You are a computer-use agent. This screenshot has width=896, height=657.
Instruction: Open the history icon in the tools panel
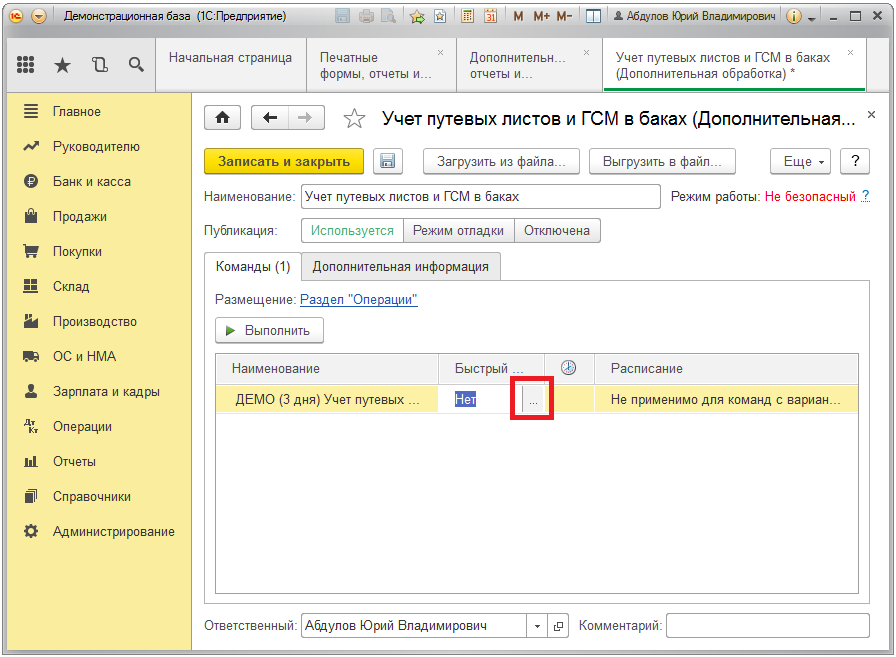point(99,65)
